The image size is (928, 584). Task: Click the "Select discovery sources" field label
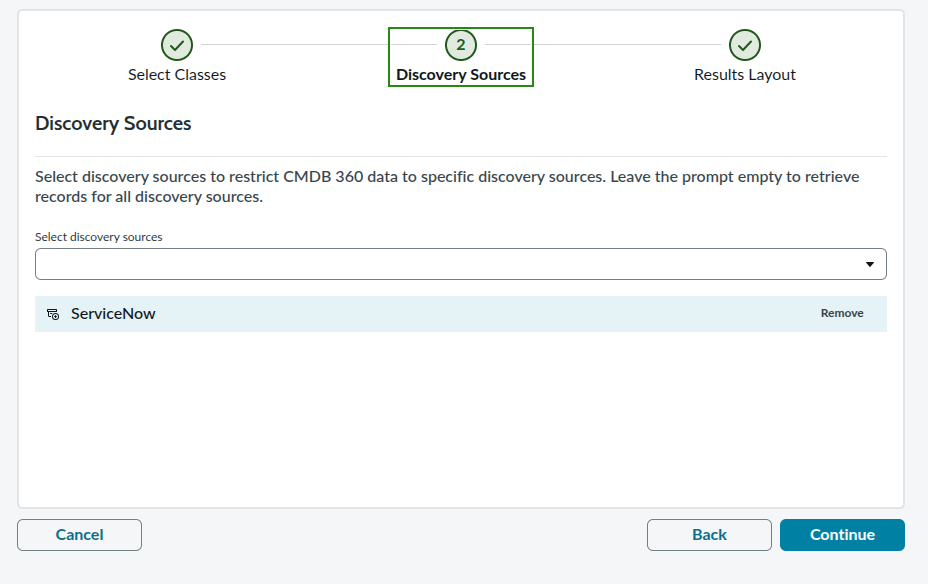click(x=98, y=237)
